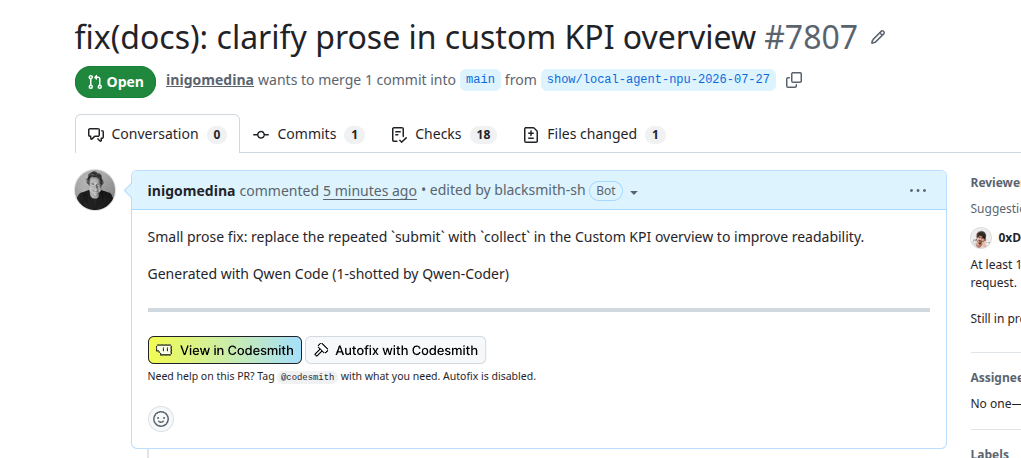This screenshot has height=458, width=1021.
Task: Expand the edited-by history dropdown arrow
Action: point(634,192)
